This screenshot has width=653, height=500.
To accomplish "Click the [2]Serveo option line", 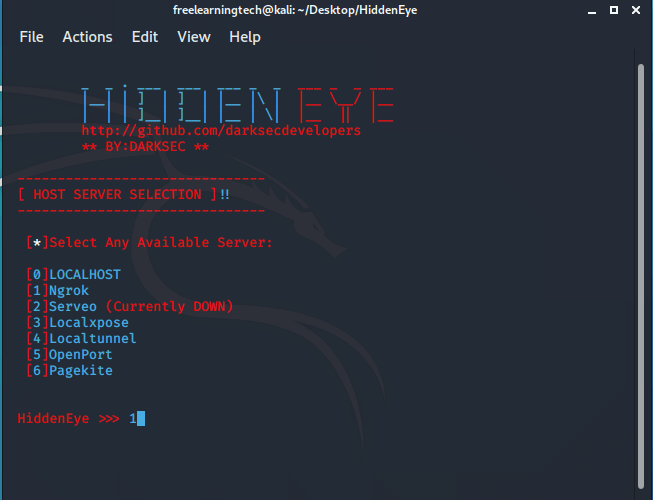I will 130,306.
